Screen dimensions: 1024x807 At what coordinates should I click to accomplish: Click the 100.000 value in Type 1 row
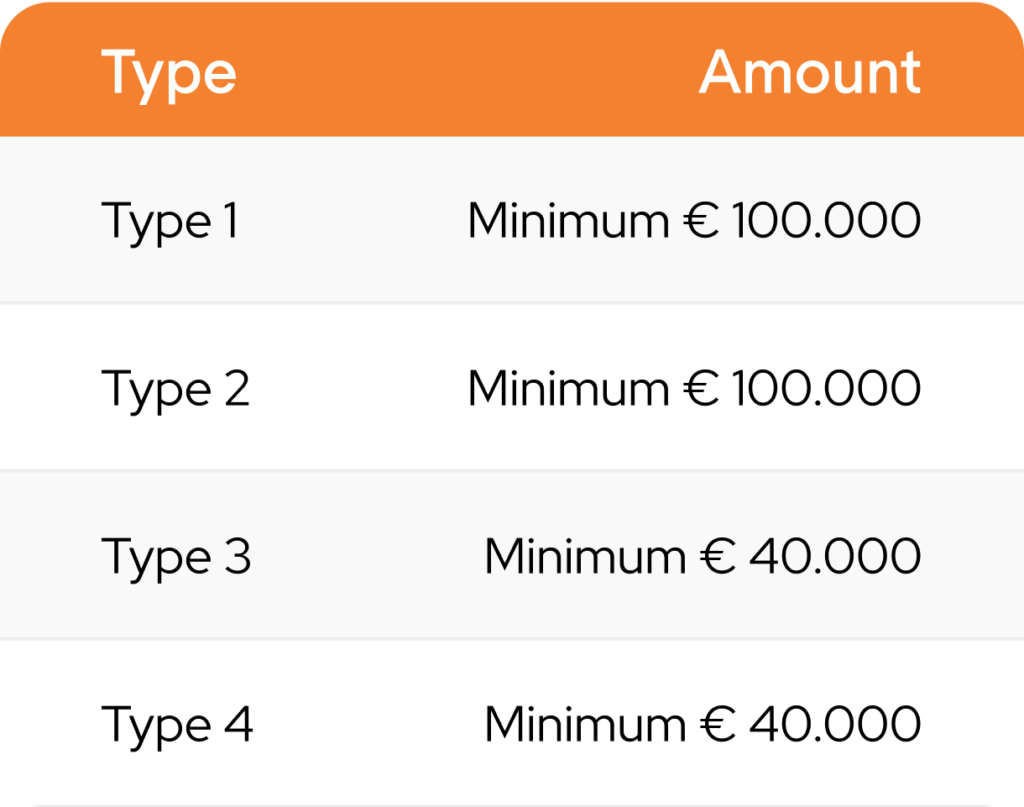click(x=826, y=221)
